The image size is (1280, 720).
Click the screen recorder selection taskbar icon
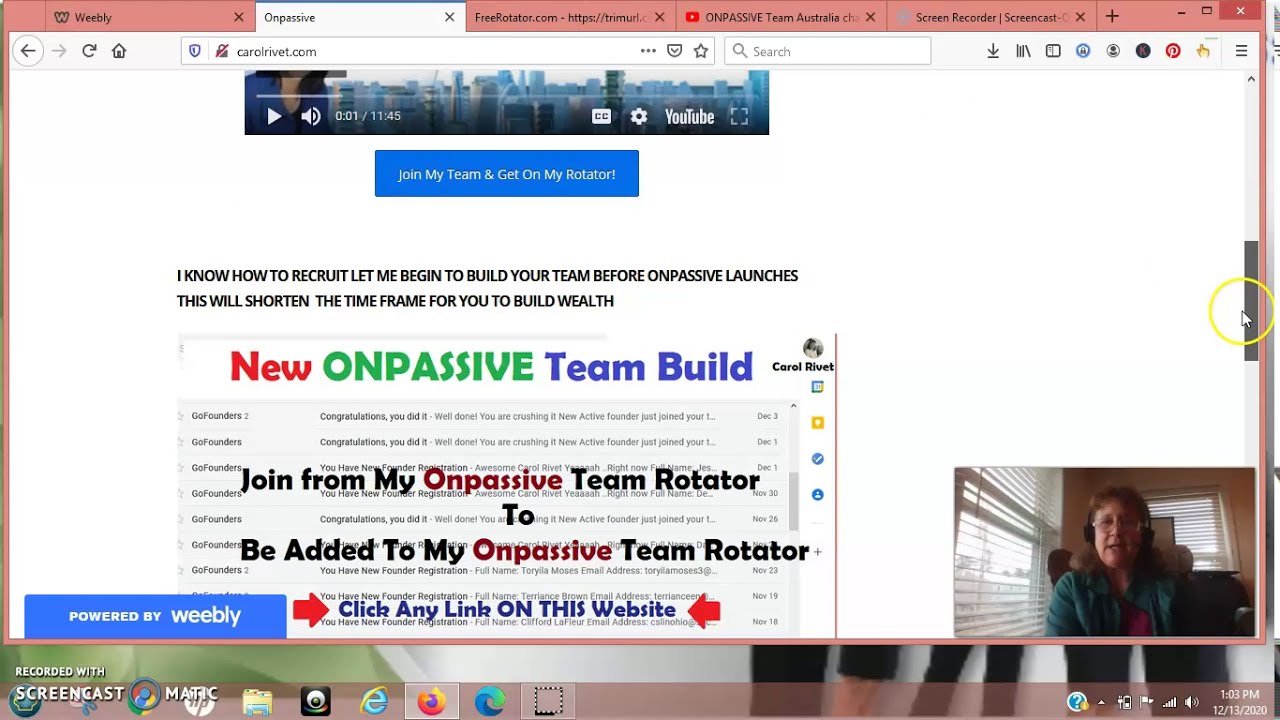click(x=548, y=701)
